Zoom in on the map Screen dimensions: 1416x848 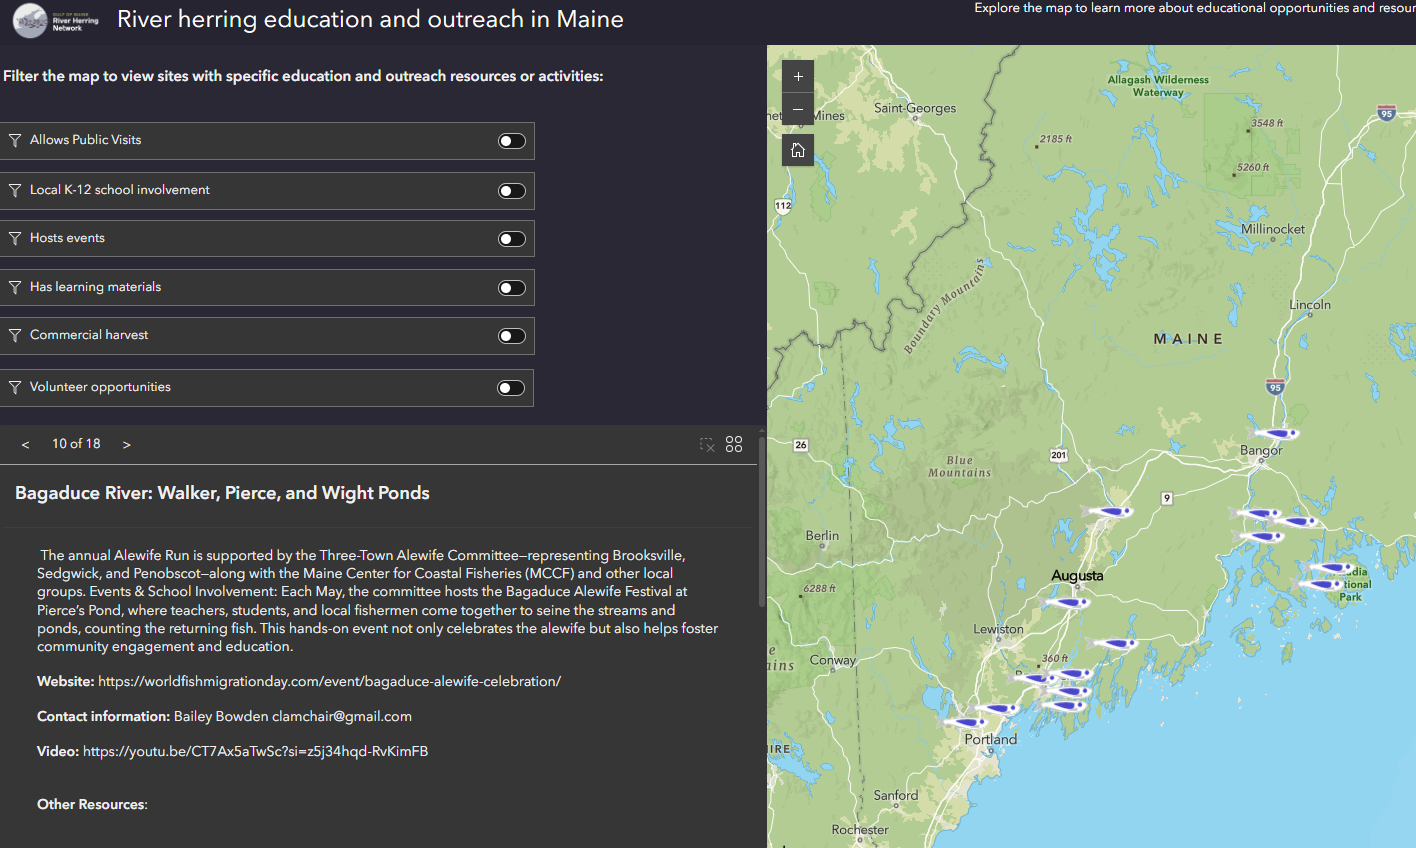pos(798,76)
